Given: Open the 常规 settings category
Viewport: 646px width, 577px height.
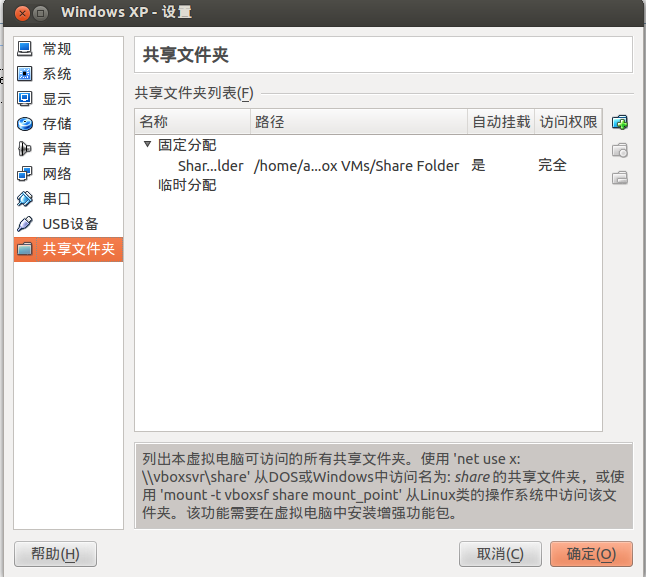Looking at the screenshot, I should point(56,49).
